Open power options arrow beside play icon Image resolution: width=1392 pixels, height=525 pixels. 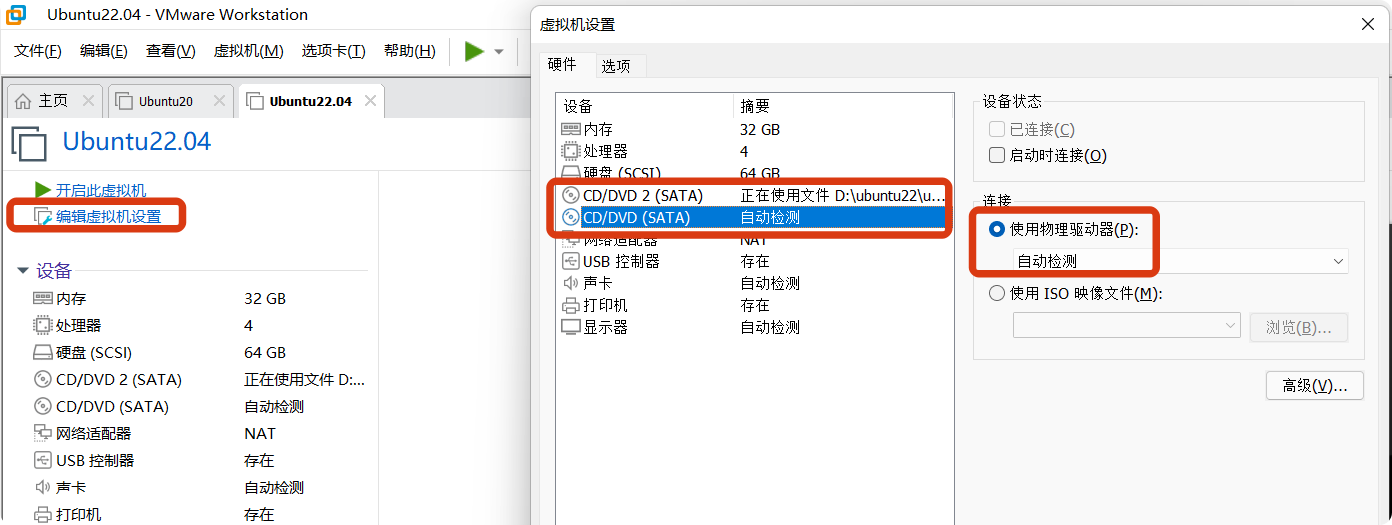point(499,52)
